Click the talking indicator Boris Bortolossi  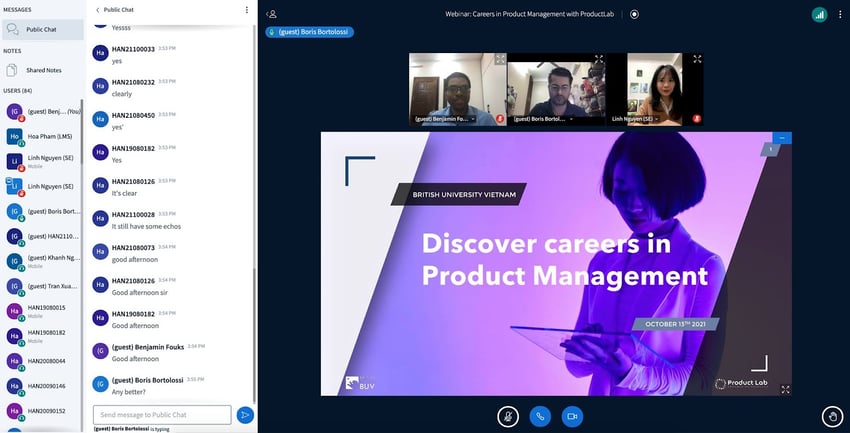click(x=310, y=32)
